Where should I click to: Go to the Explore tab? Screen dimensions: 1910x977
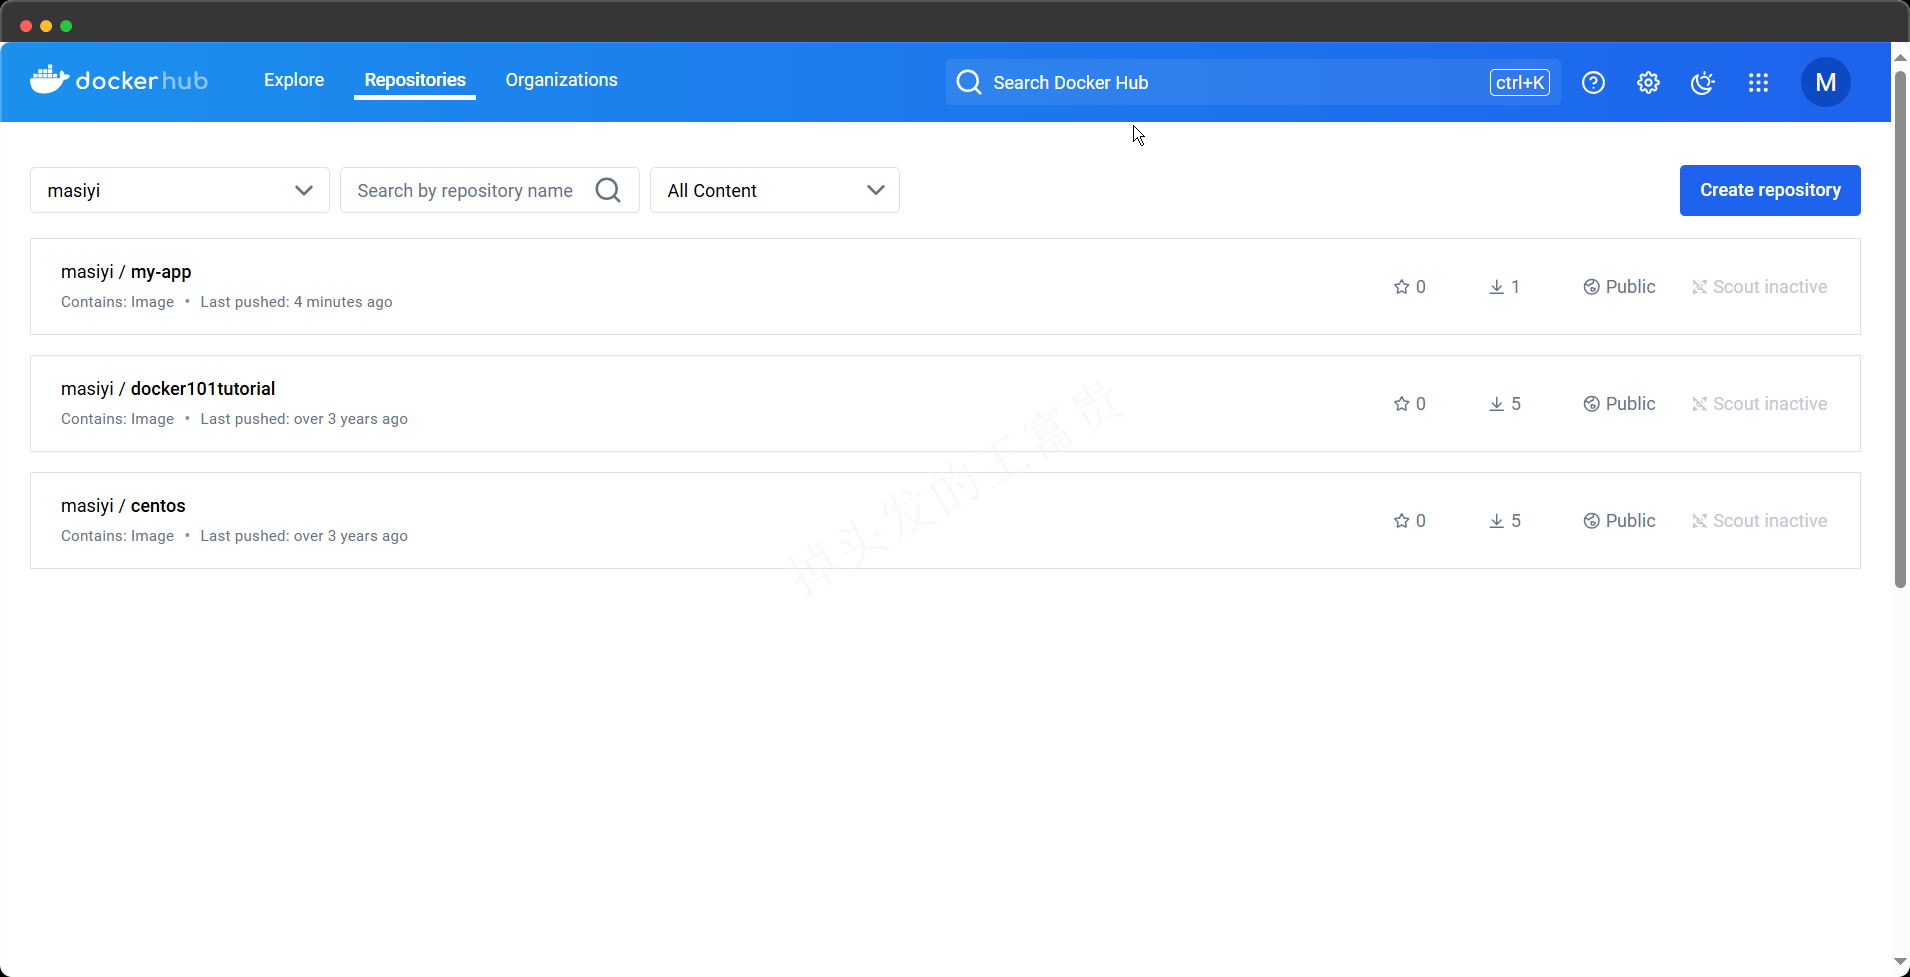(x=294, y=80)
